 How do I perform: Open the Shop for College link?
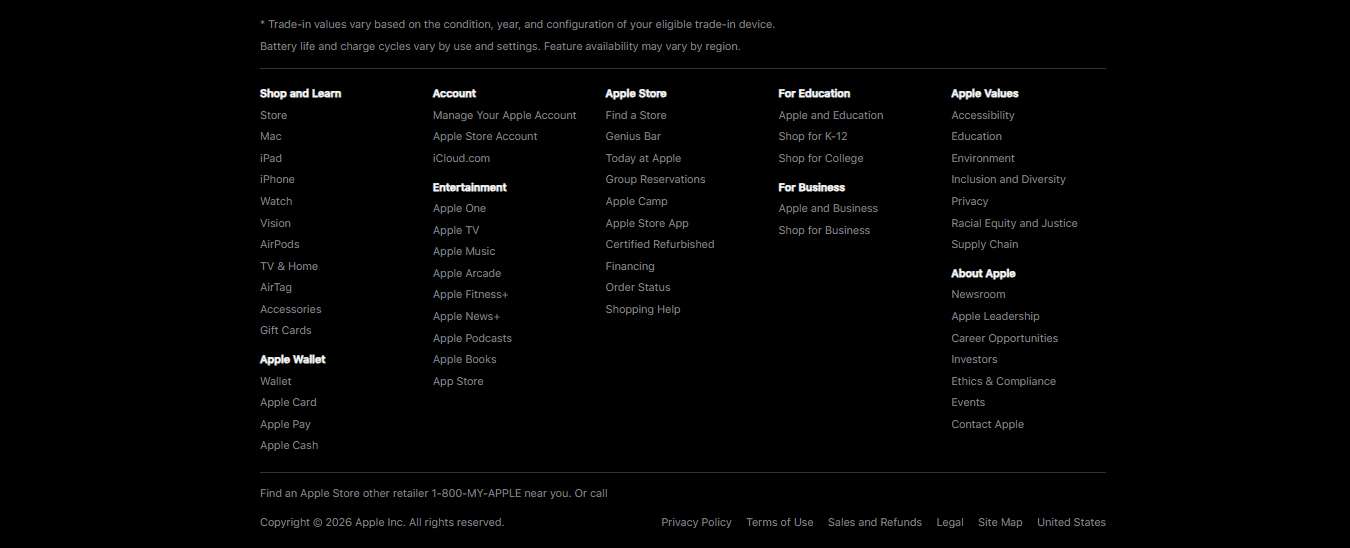pyautogui.click(x=821, y=158)
